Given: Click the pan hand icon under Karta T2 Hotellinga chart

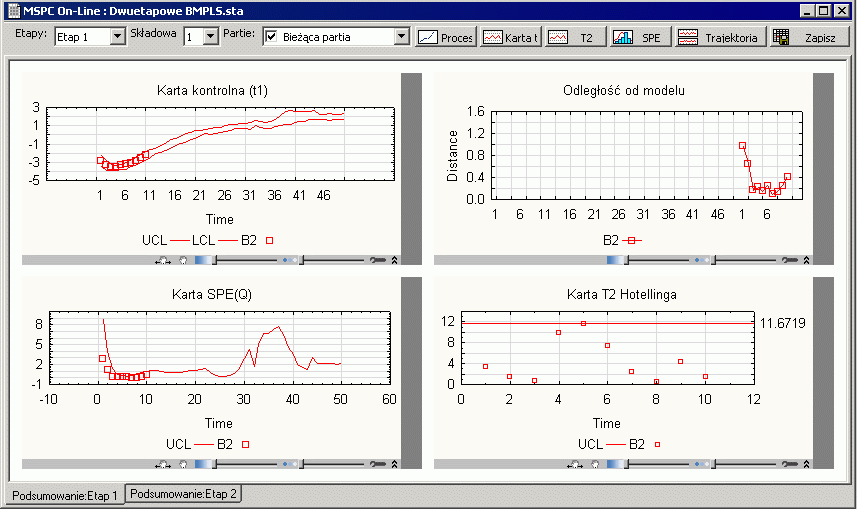Looking at the screenshot, I should 575,464.
